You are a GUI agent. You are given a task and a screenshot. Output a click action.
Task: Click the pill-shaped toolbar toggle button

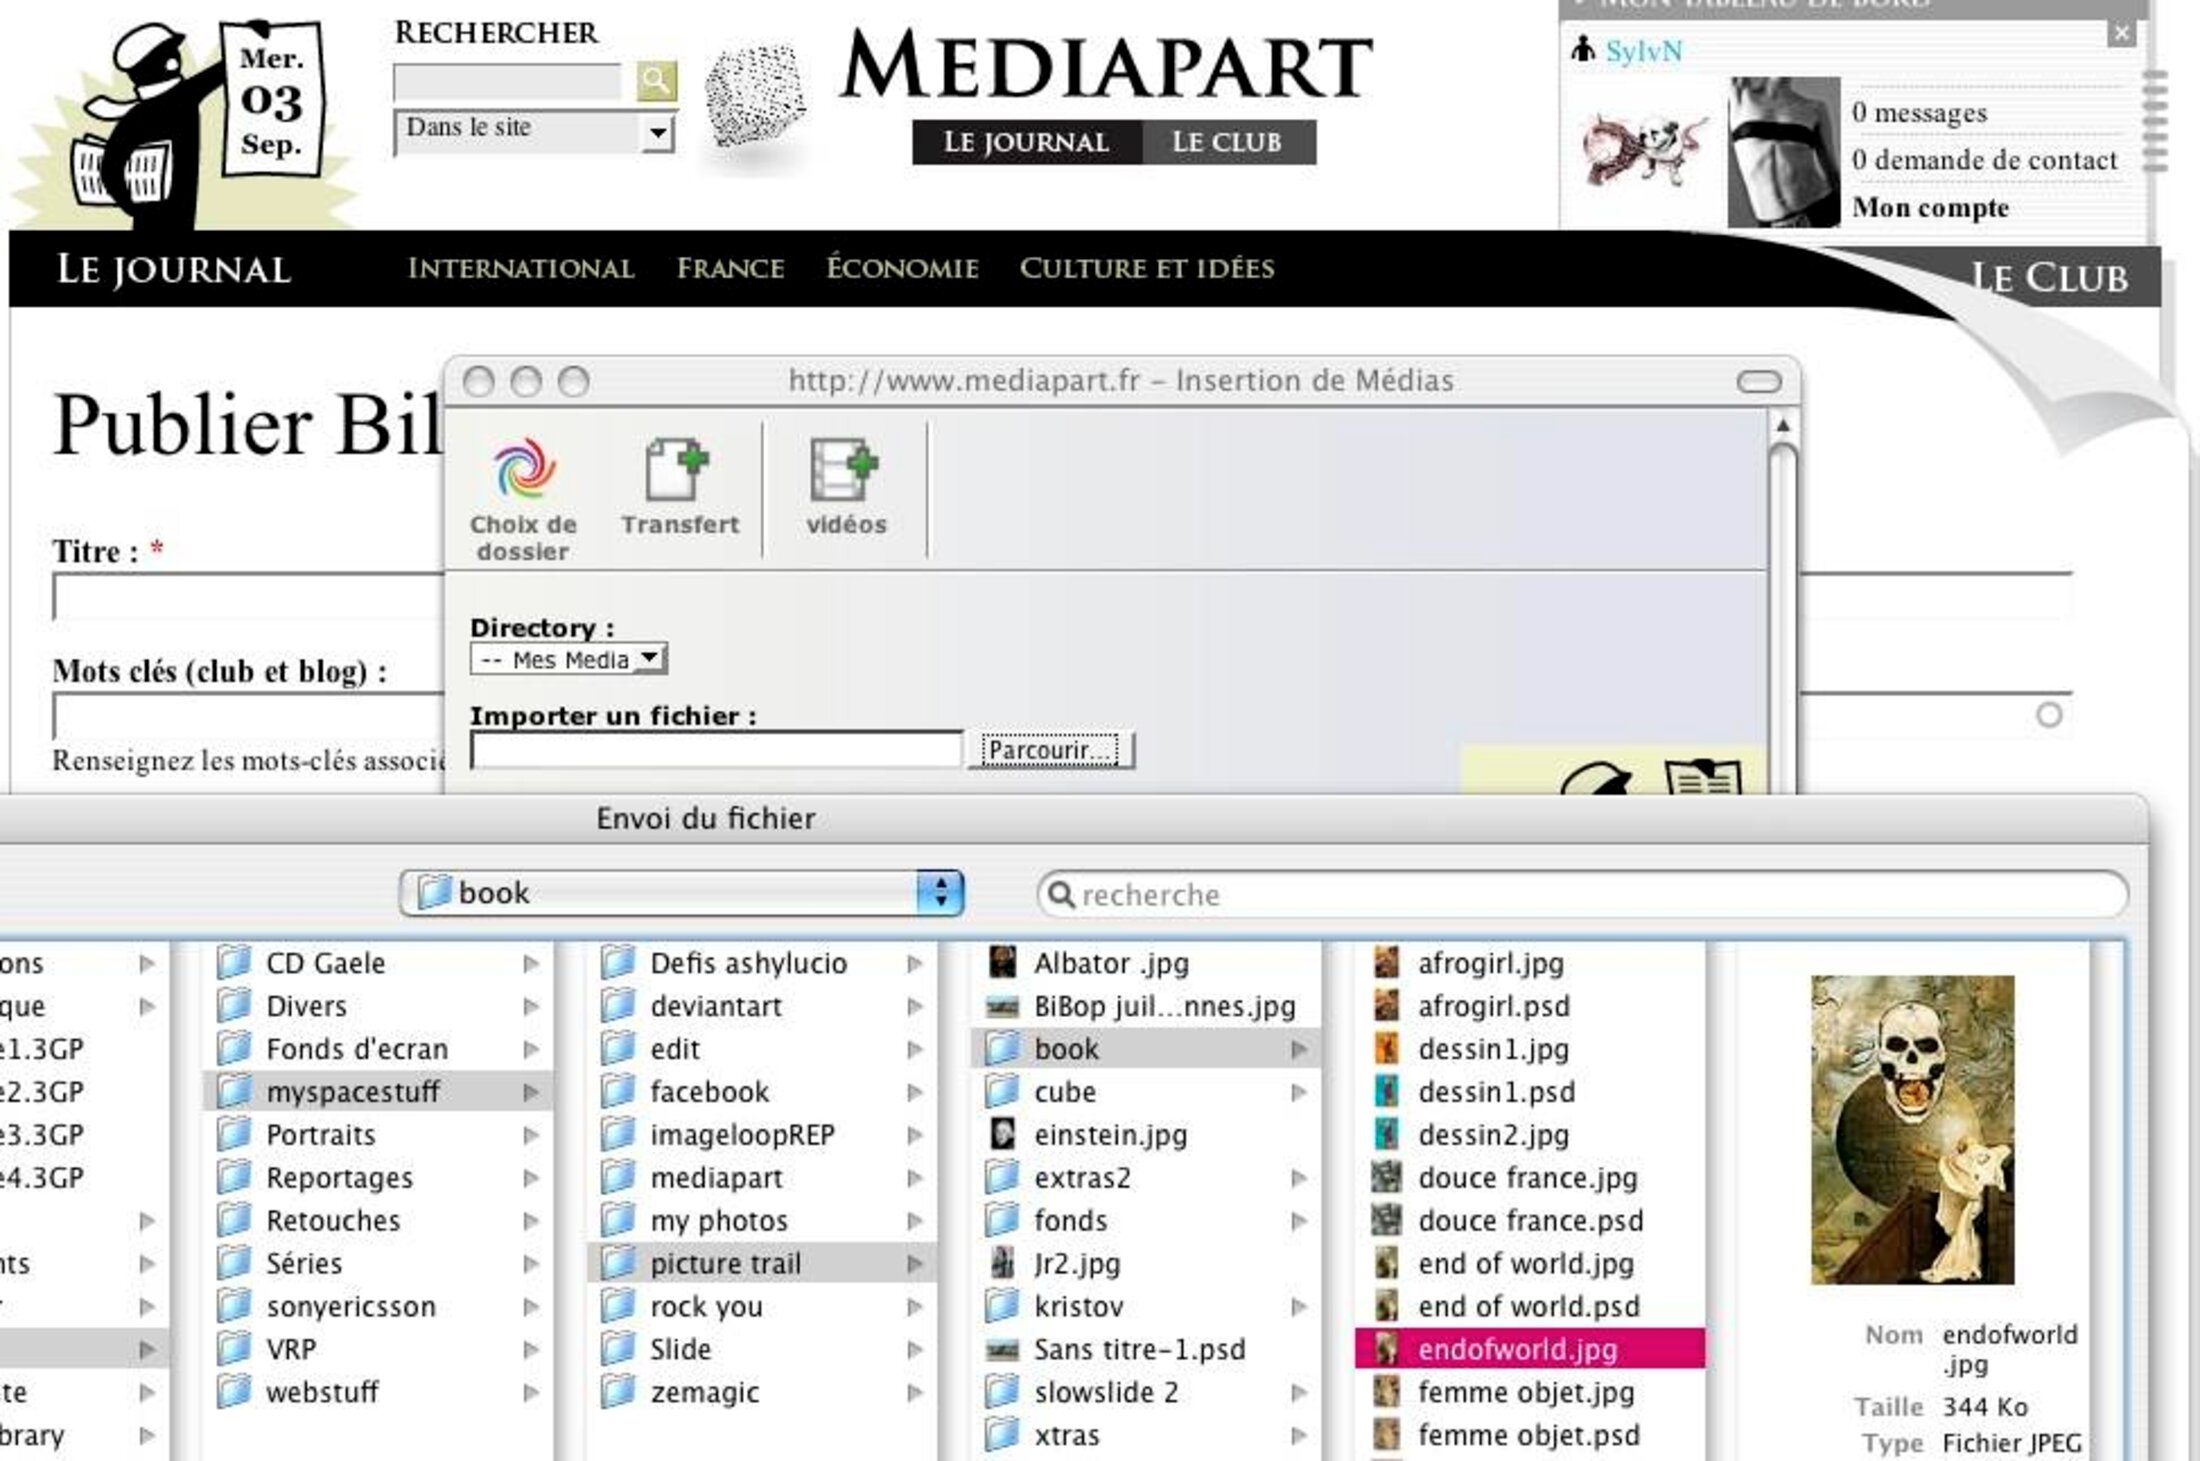click(1758, 381)
